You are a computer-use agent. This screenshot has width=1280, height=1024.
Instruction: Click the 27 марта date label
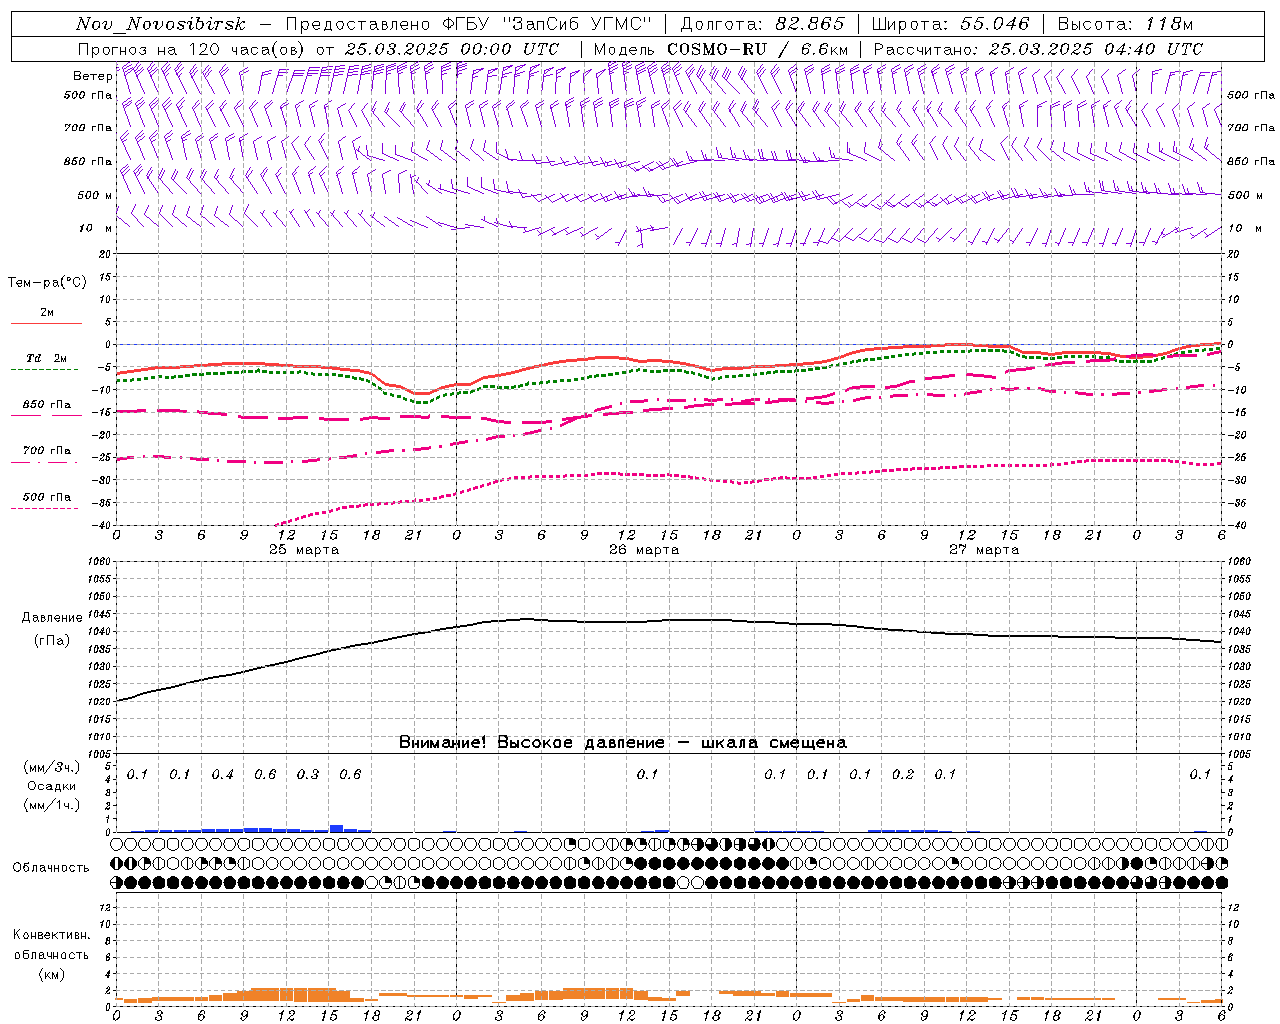pyautogui.click(x=984, y=550)
